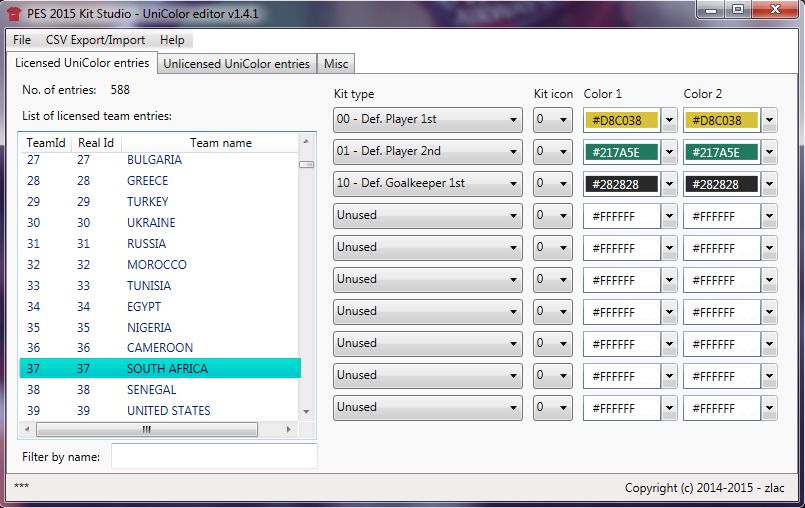Select the SENEGAL team entry
805x508 pixels.
pyautogui.click(x=151, y=390)
